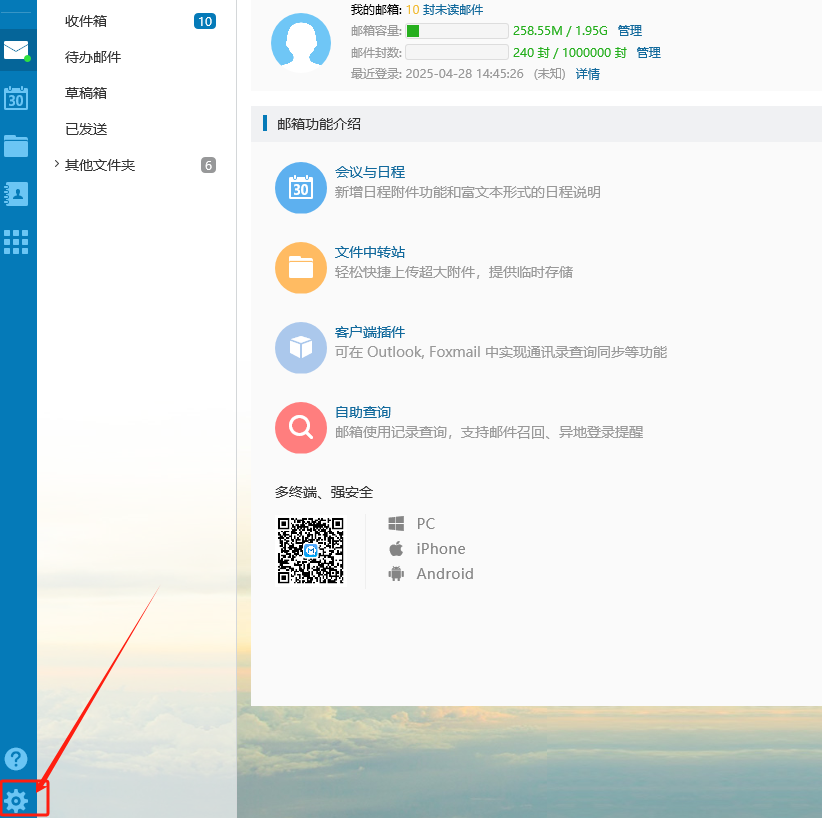Viewport: 822px width, 818px height.
Task: Expand the 其他文件夹 folder tree
Action: pos(56,165)
